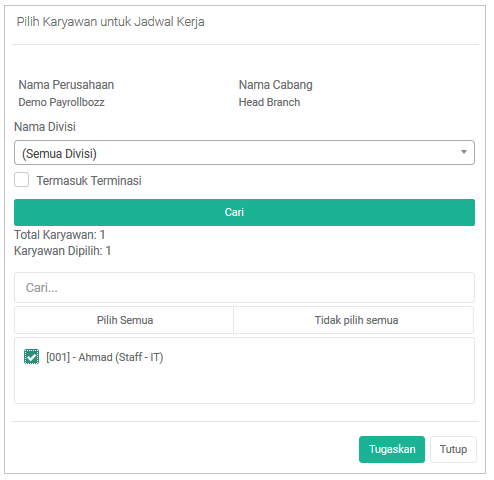Close the dialog with Tutup

(x=453, y=449)
